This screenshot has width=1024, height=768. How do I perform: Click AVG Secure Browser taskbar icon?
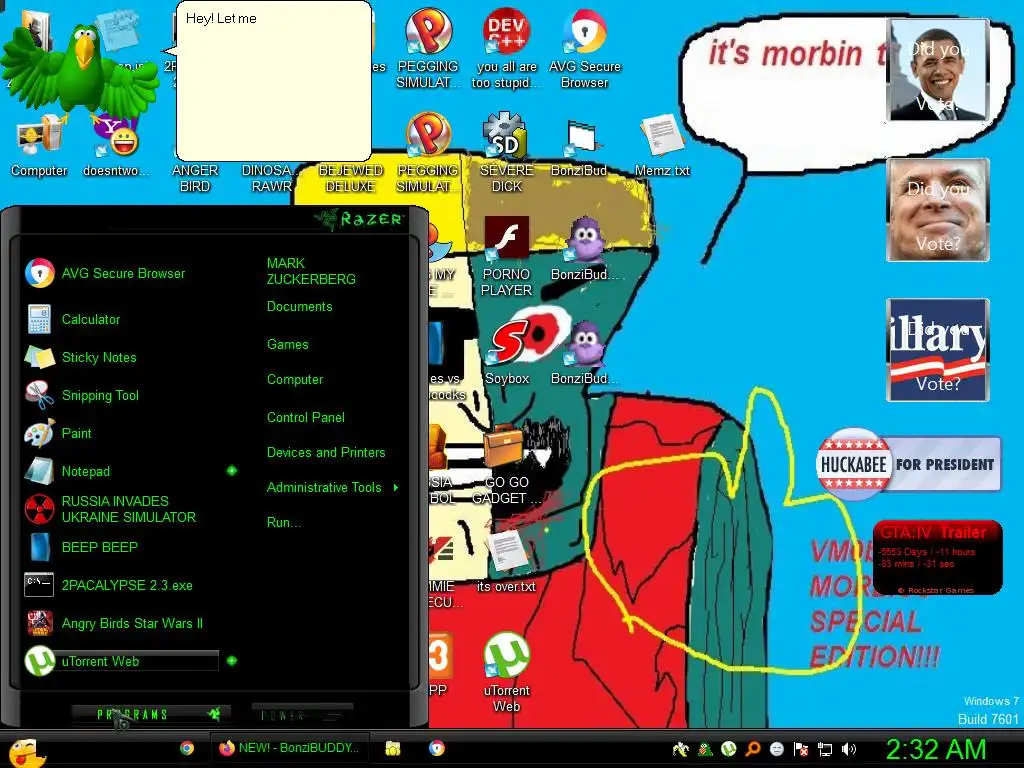(x=437, y=748)
